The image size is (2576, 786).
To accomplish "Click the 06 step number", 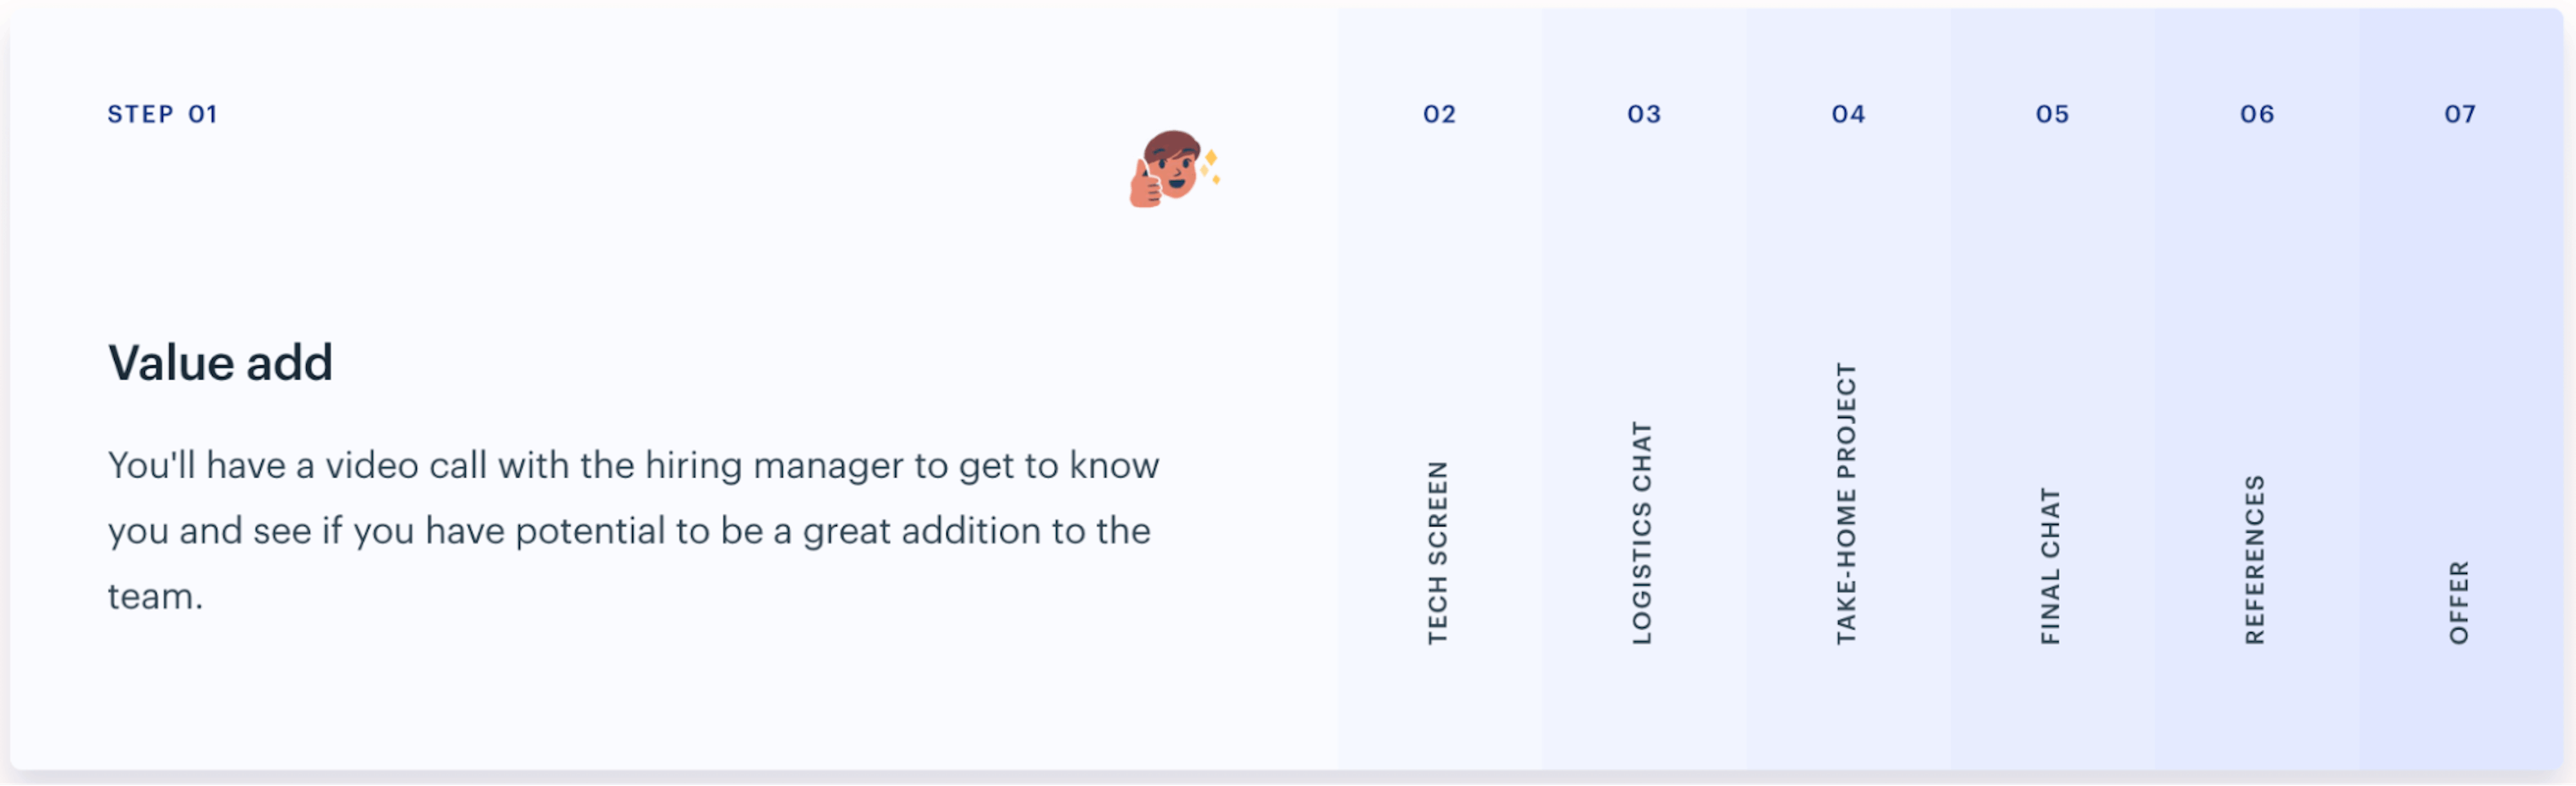I will pyautogui.click(x=2257, y=114).
